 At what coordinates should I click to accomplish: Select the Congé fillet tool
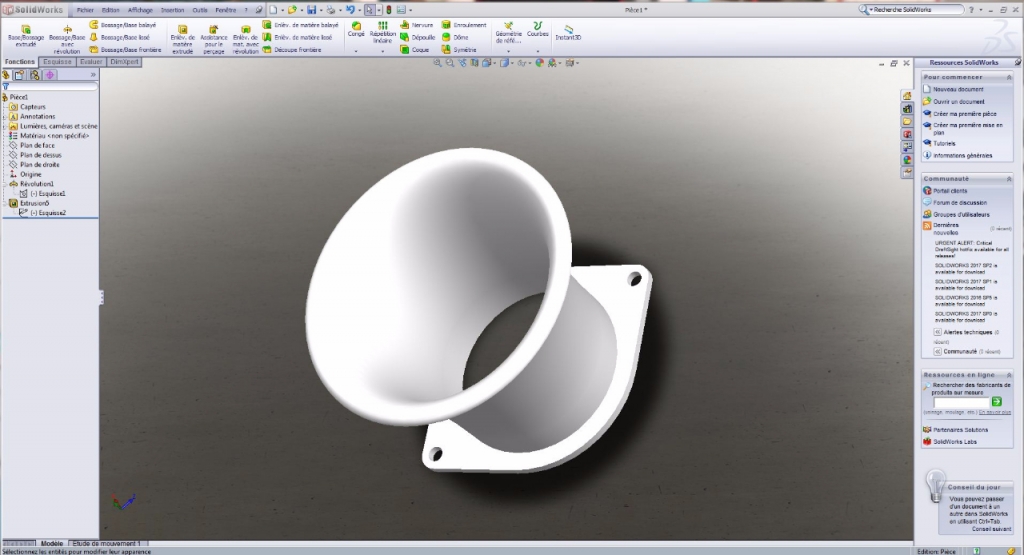(x=356, y=29)
